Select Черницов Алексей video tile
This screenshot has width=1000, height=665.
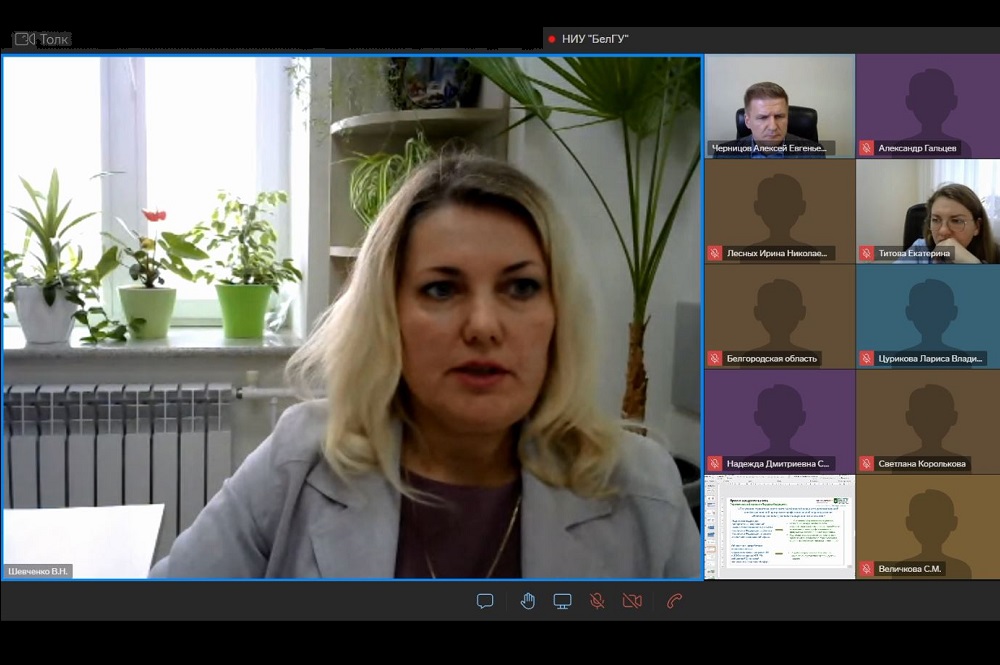[779, 105]
